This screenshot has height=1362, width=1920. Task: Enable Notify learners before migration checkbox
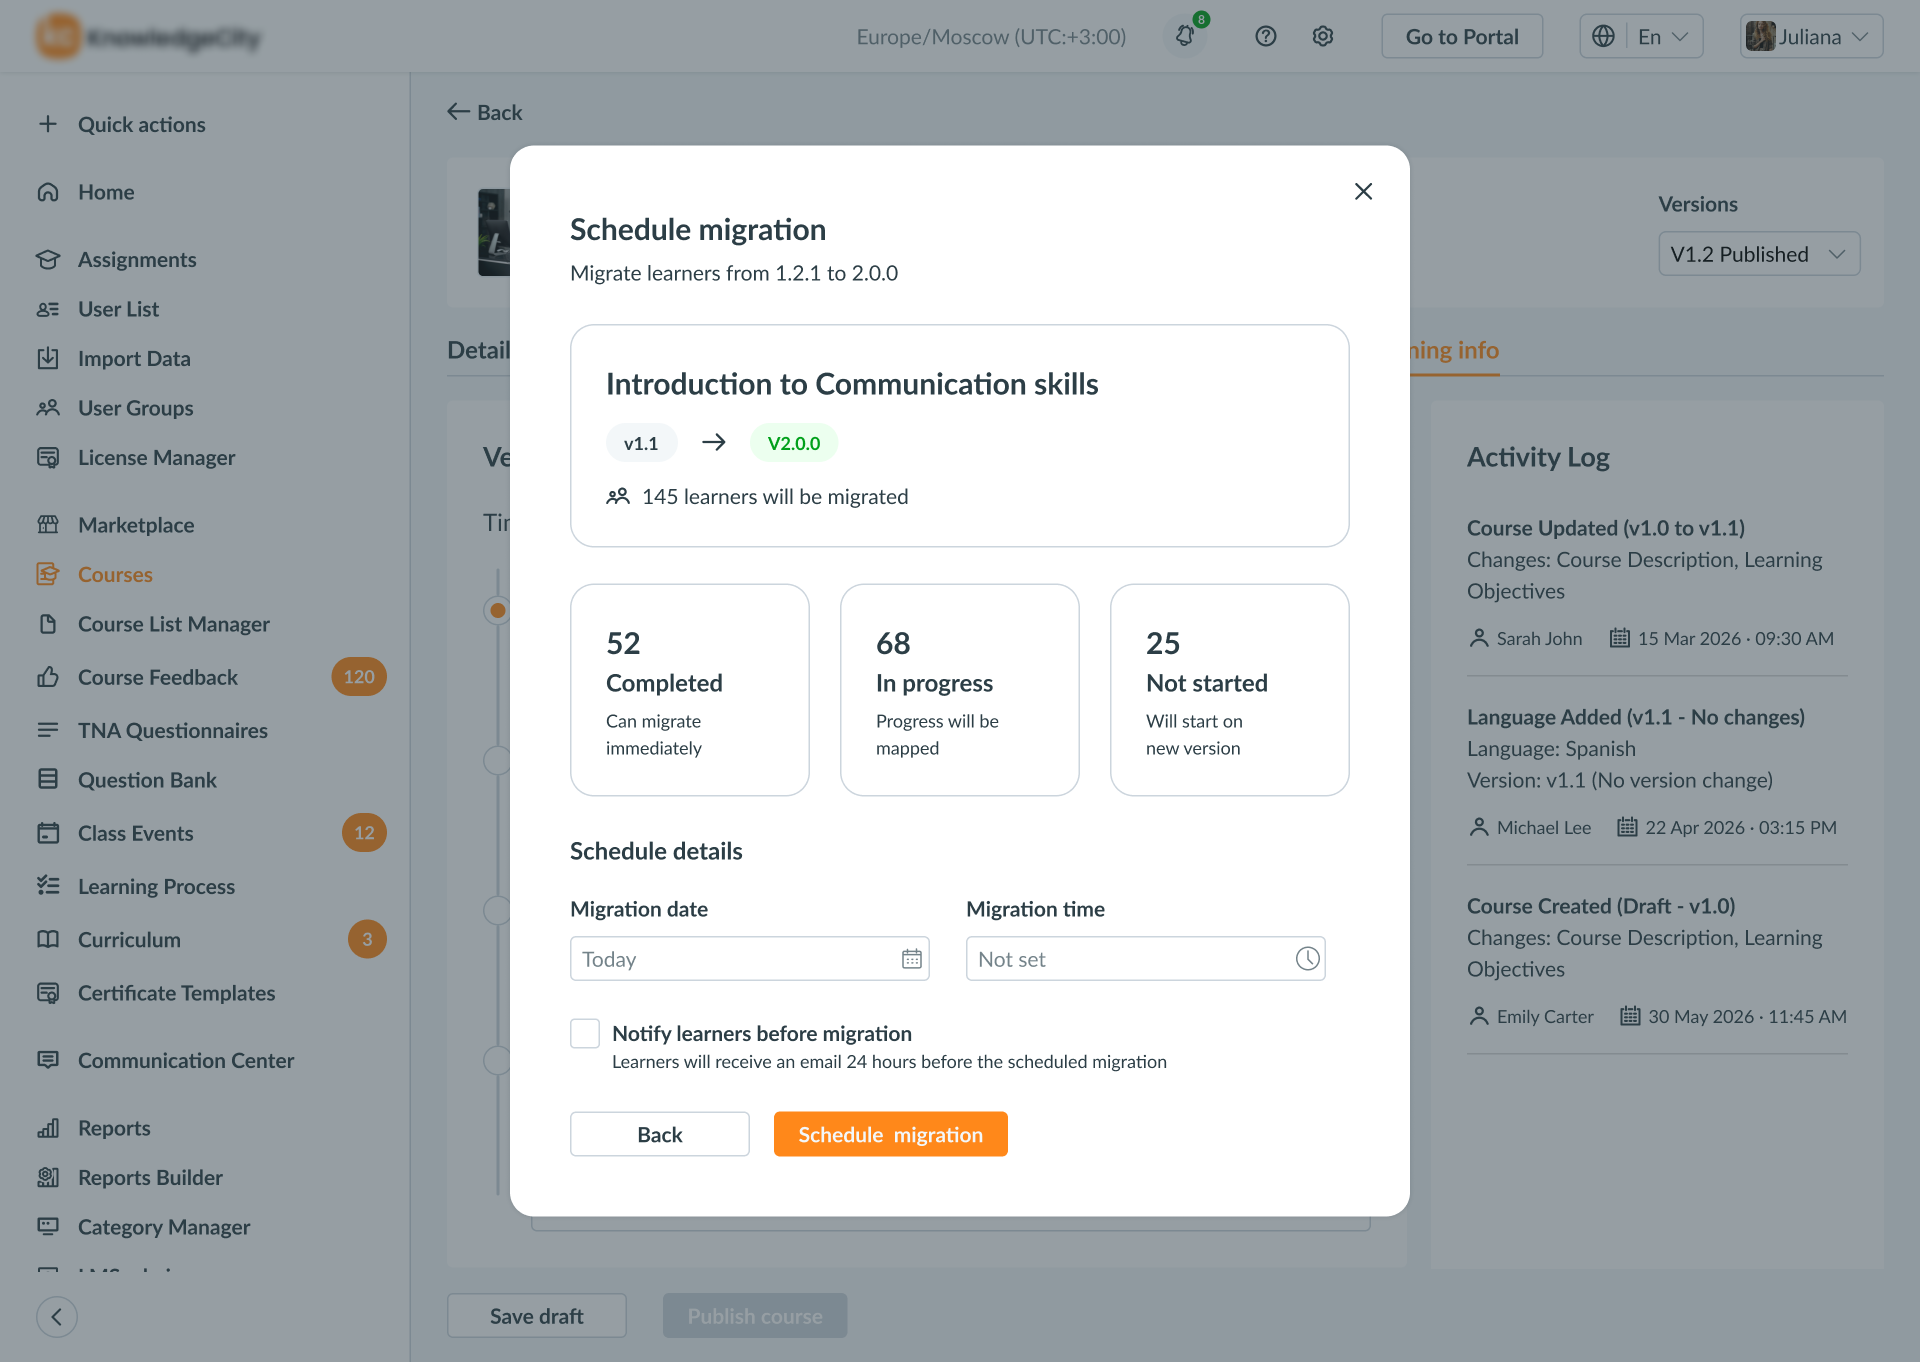click(585, 1033)
